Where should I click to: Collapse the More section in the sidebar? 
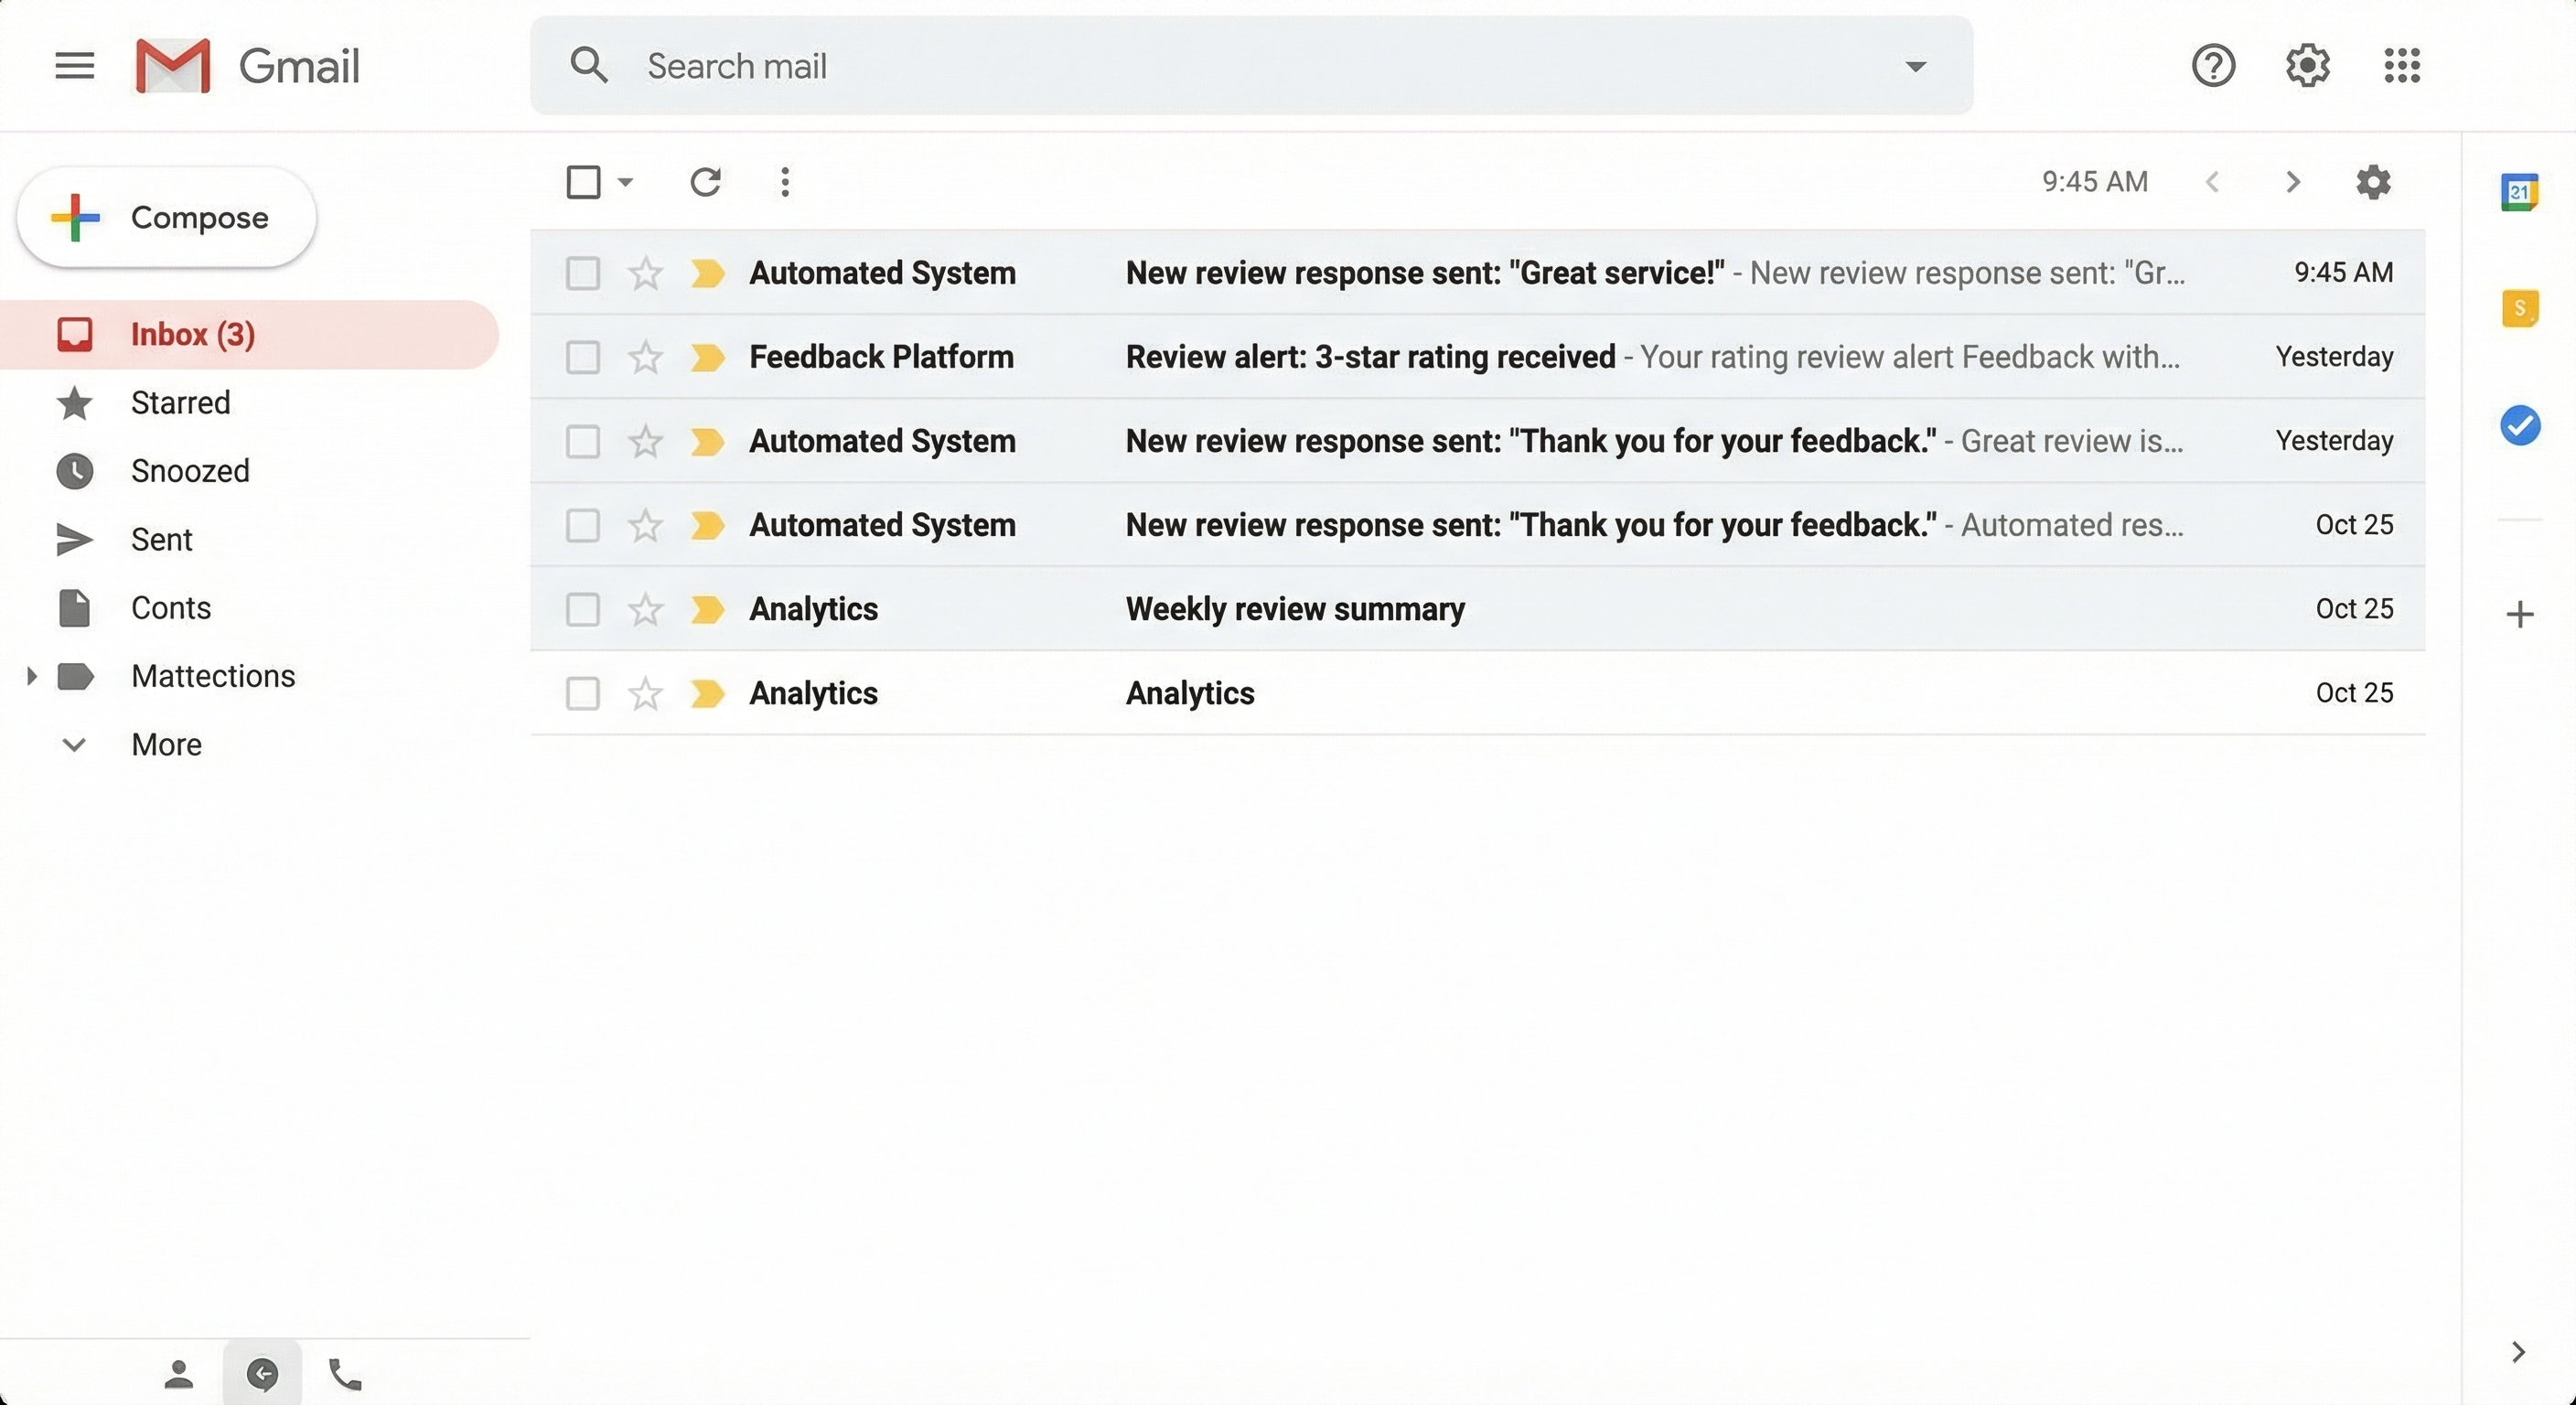click(x=74, y=744)
